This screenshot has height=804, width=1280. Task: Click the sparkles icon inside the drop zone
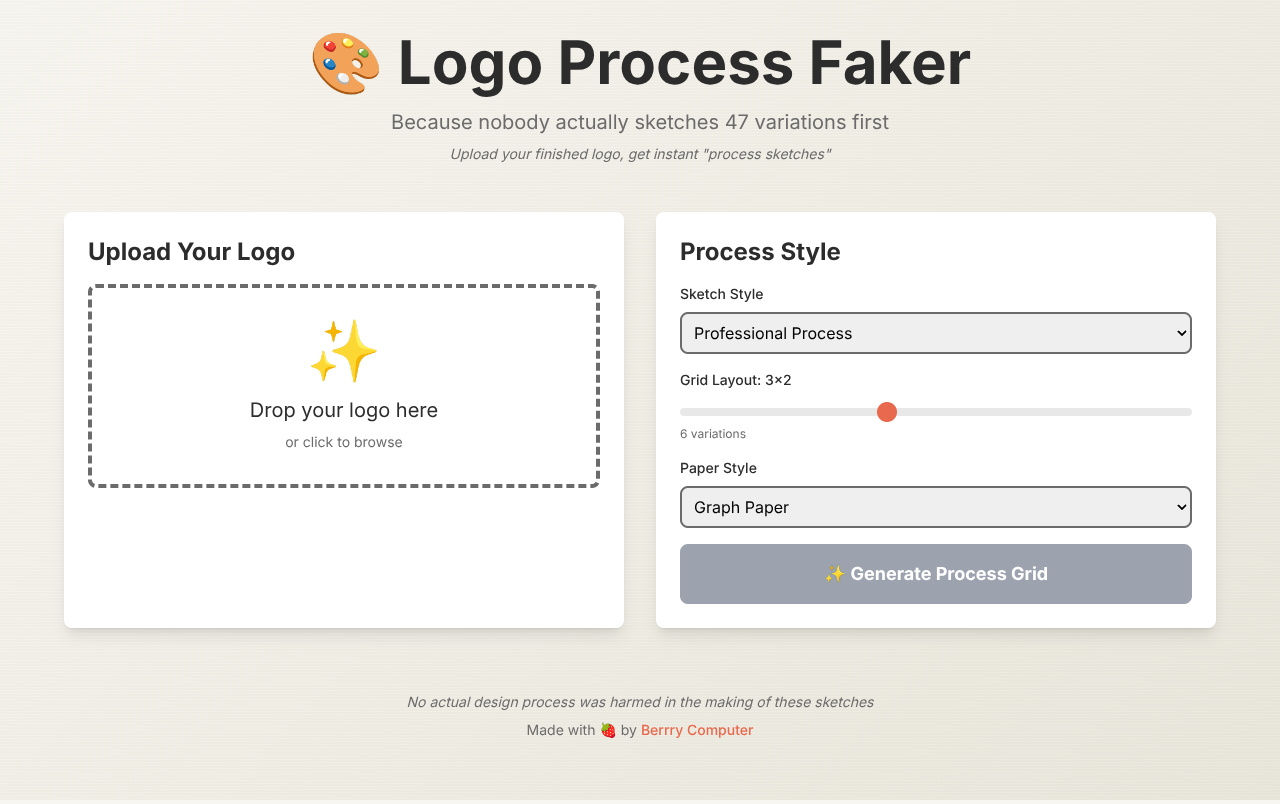[344, 351]
